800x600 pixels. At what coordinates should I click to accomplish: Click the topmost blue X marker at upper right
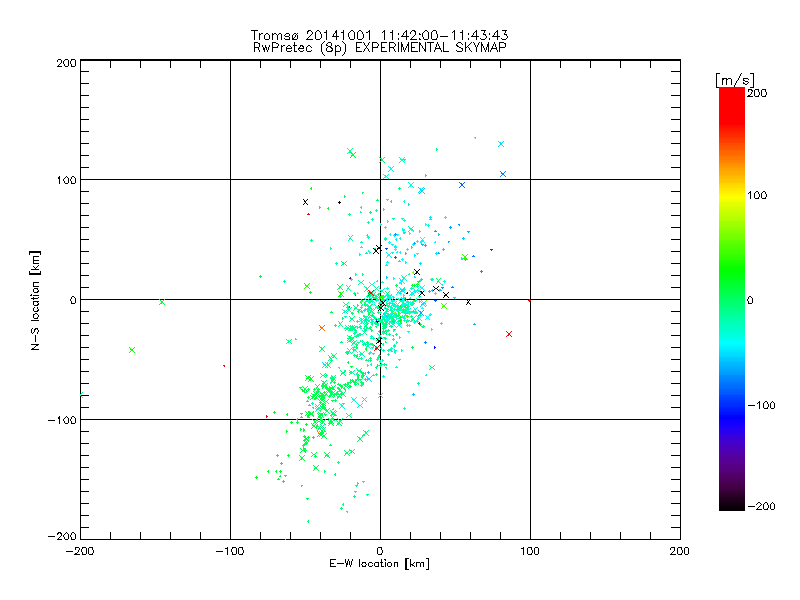click(501, 144)
